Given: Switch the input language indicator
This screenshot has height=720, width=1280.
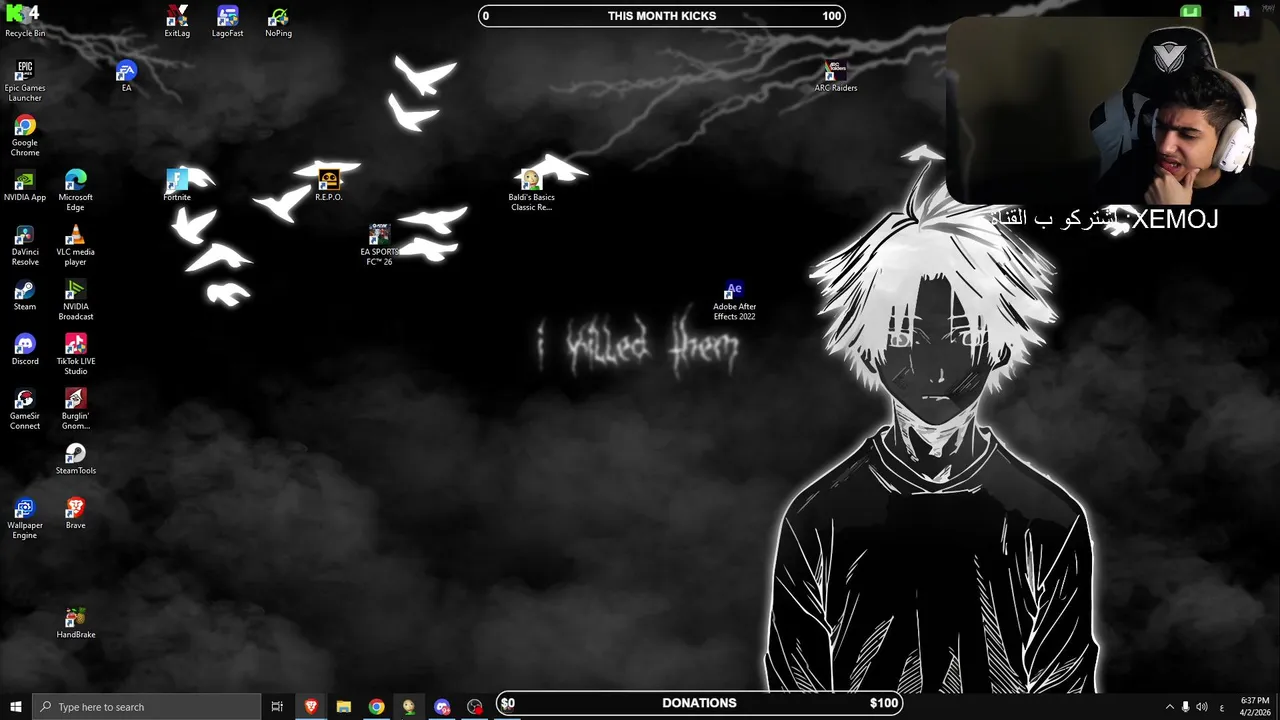Looking at the screenshot, I should [1222, 707].
